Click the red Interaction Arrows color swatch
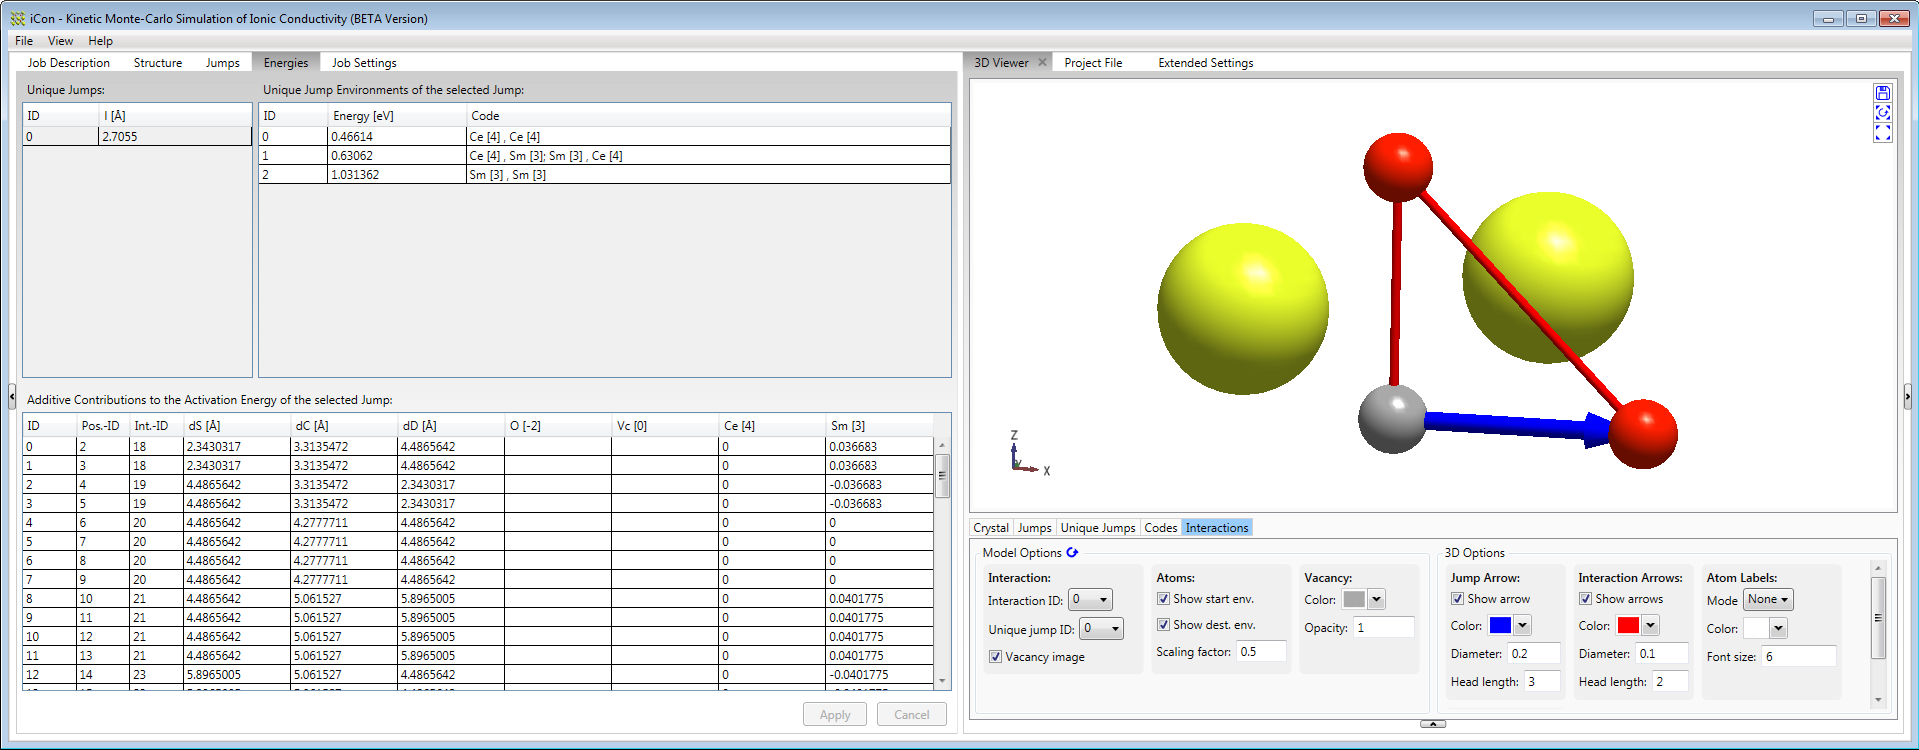The width and height of the screenshot is (1919, 750). pos(1628,626)
